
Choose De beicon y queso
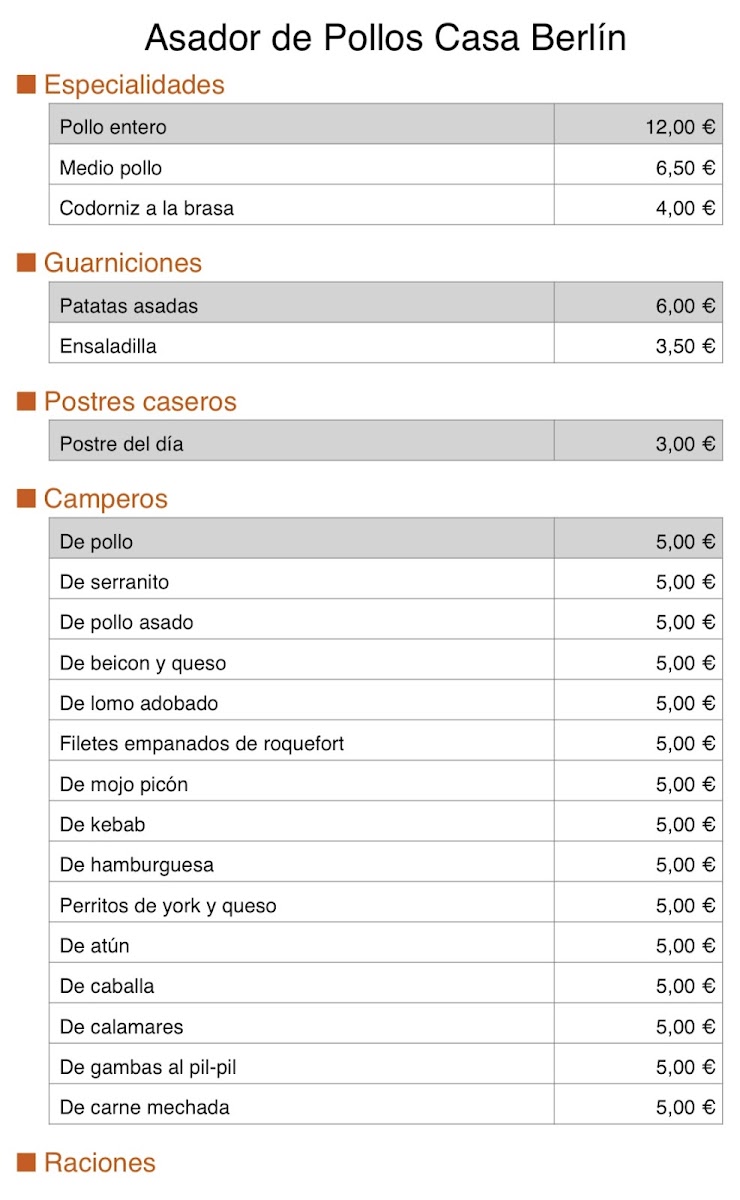tap(386, 663)
